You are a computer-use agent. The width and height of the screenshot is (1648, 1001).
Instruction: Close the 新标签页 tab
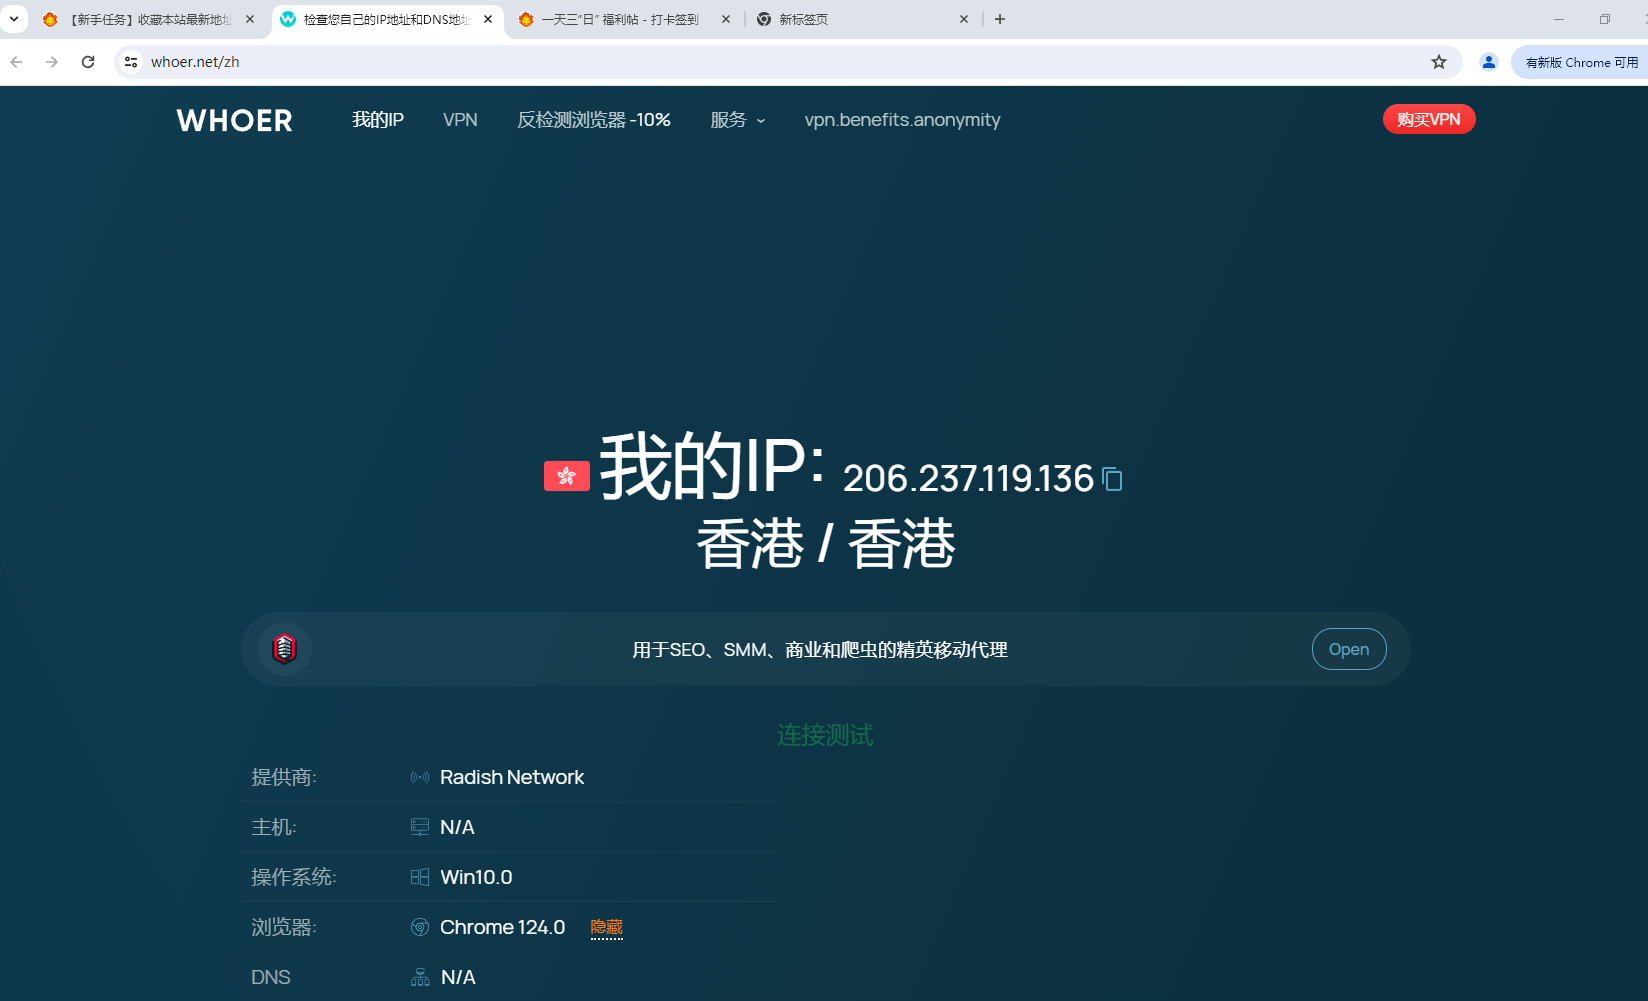point(964,19)
